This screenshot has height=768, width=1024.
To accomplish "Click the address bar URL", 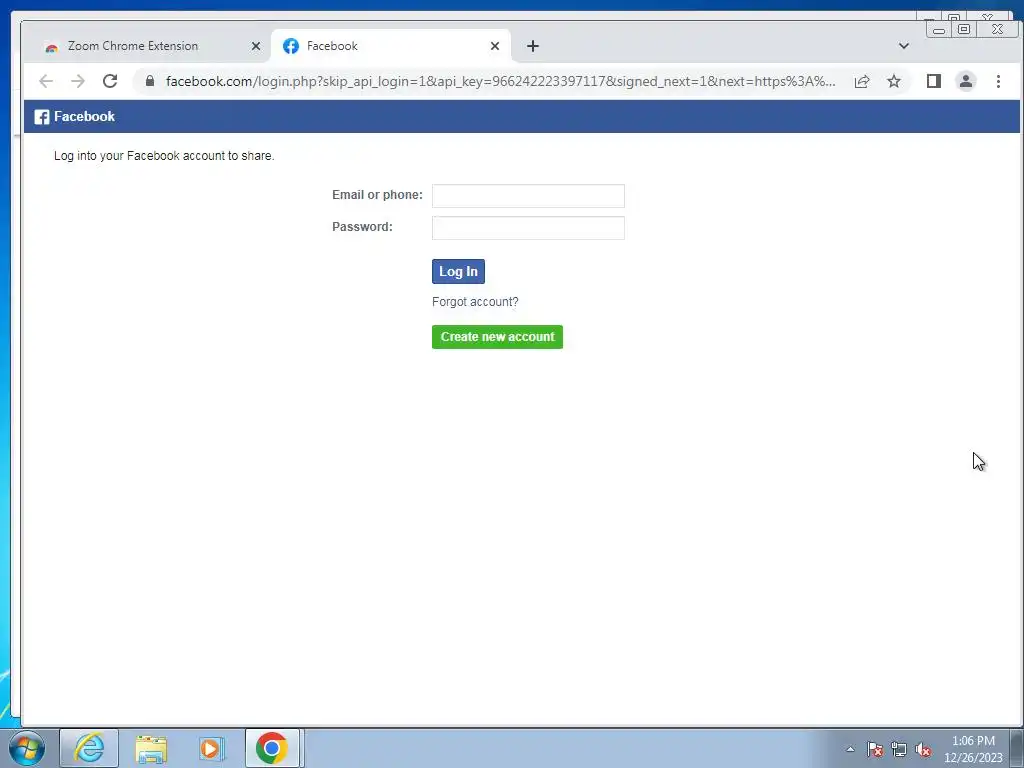I will point(500,81).
